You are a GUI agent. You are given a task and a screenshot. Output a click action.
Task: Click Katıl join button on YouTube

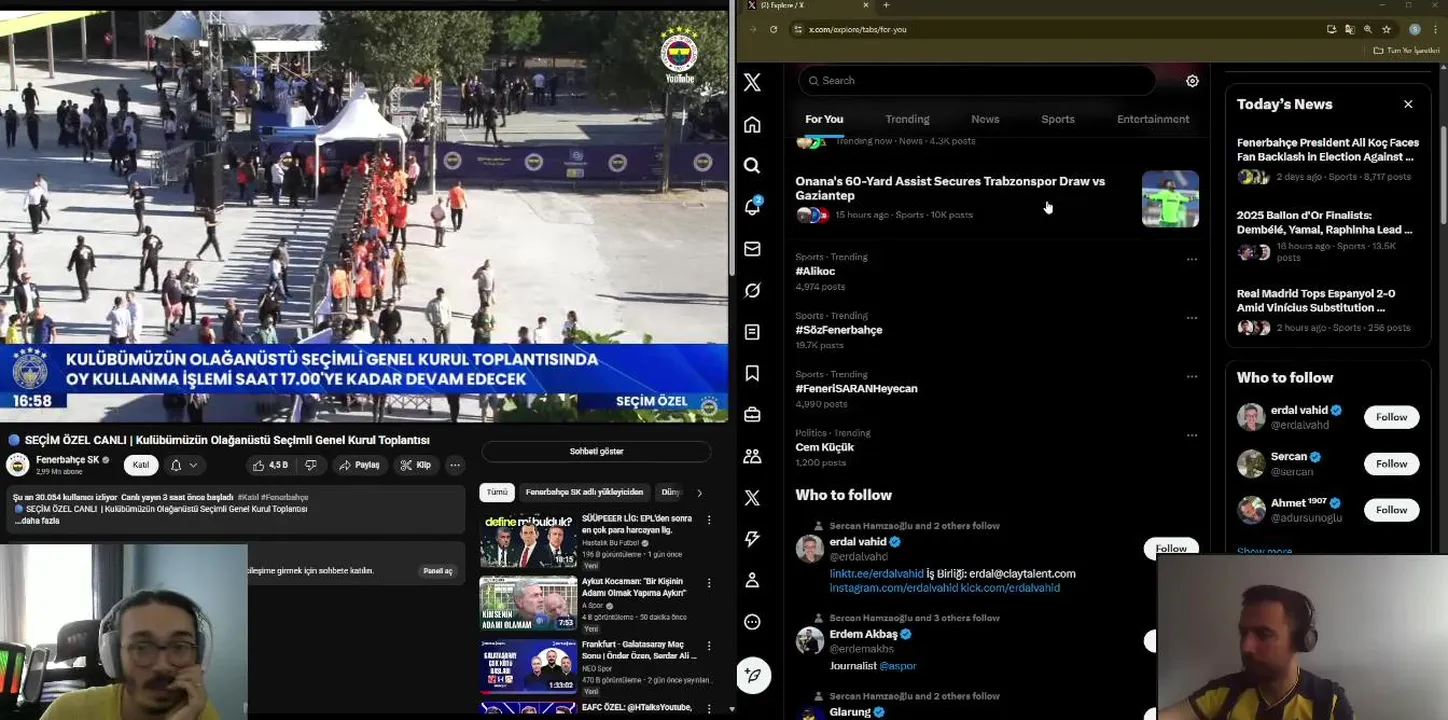(141, 465)
